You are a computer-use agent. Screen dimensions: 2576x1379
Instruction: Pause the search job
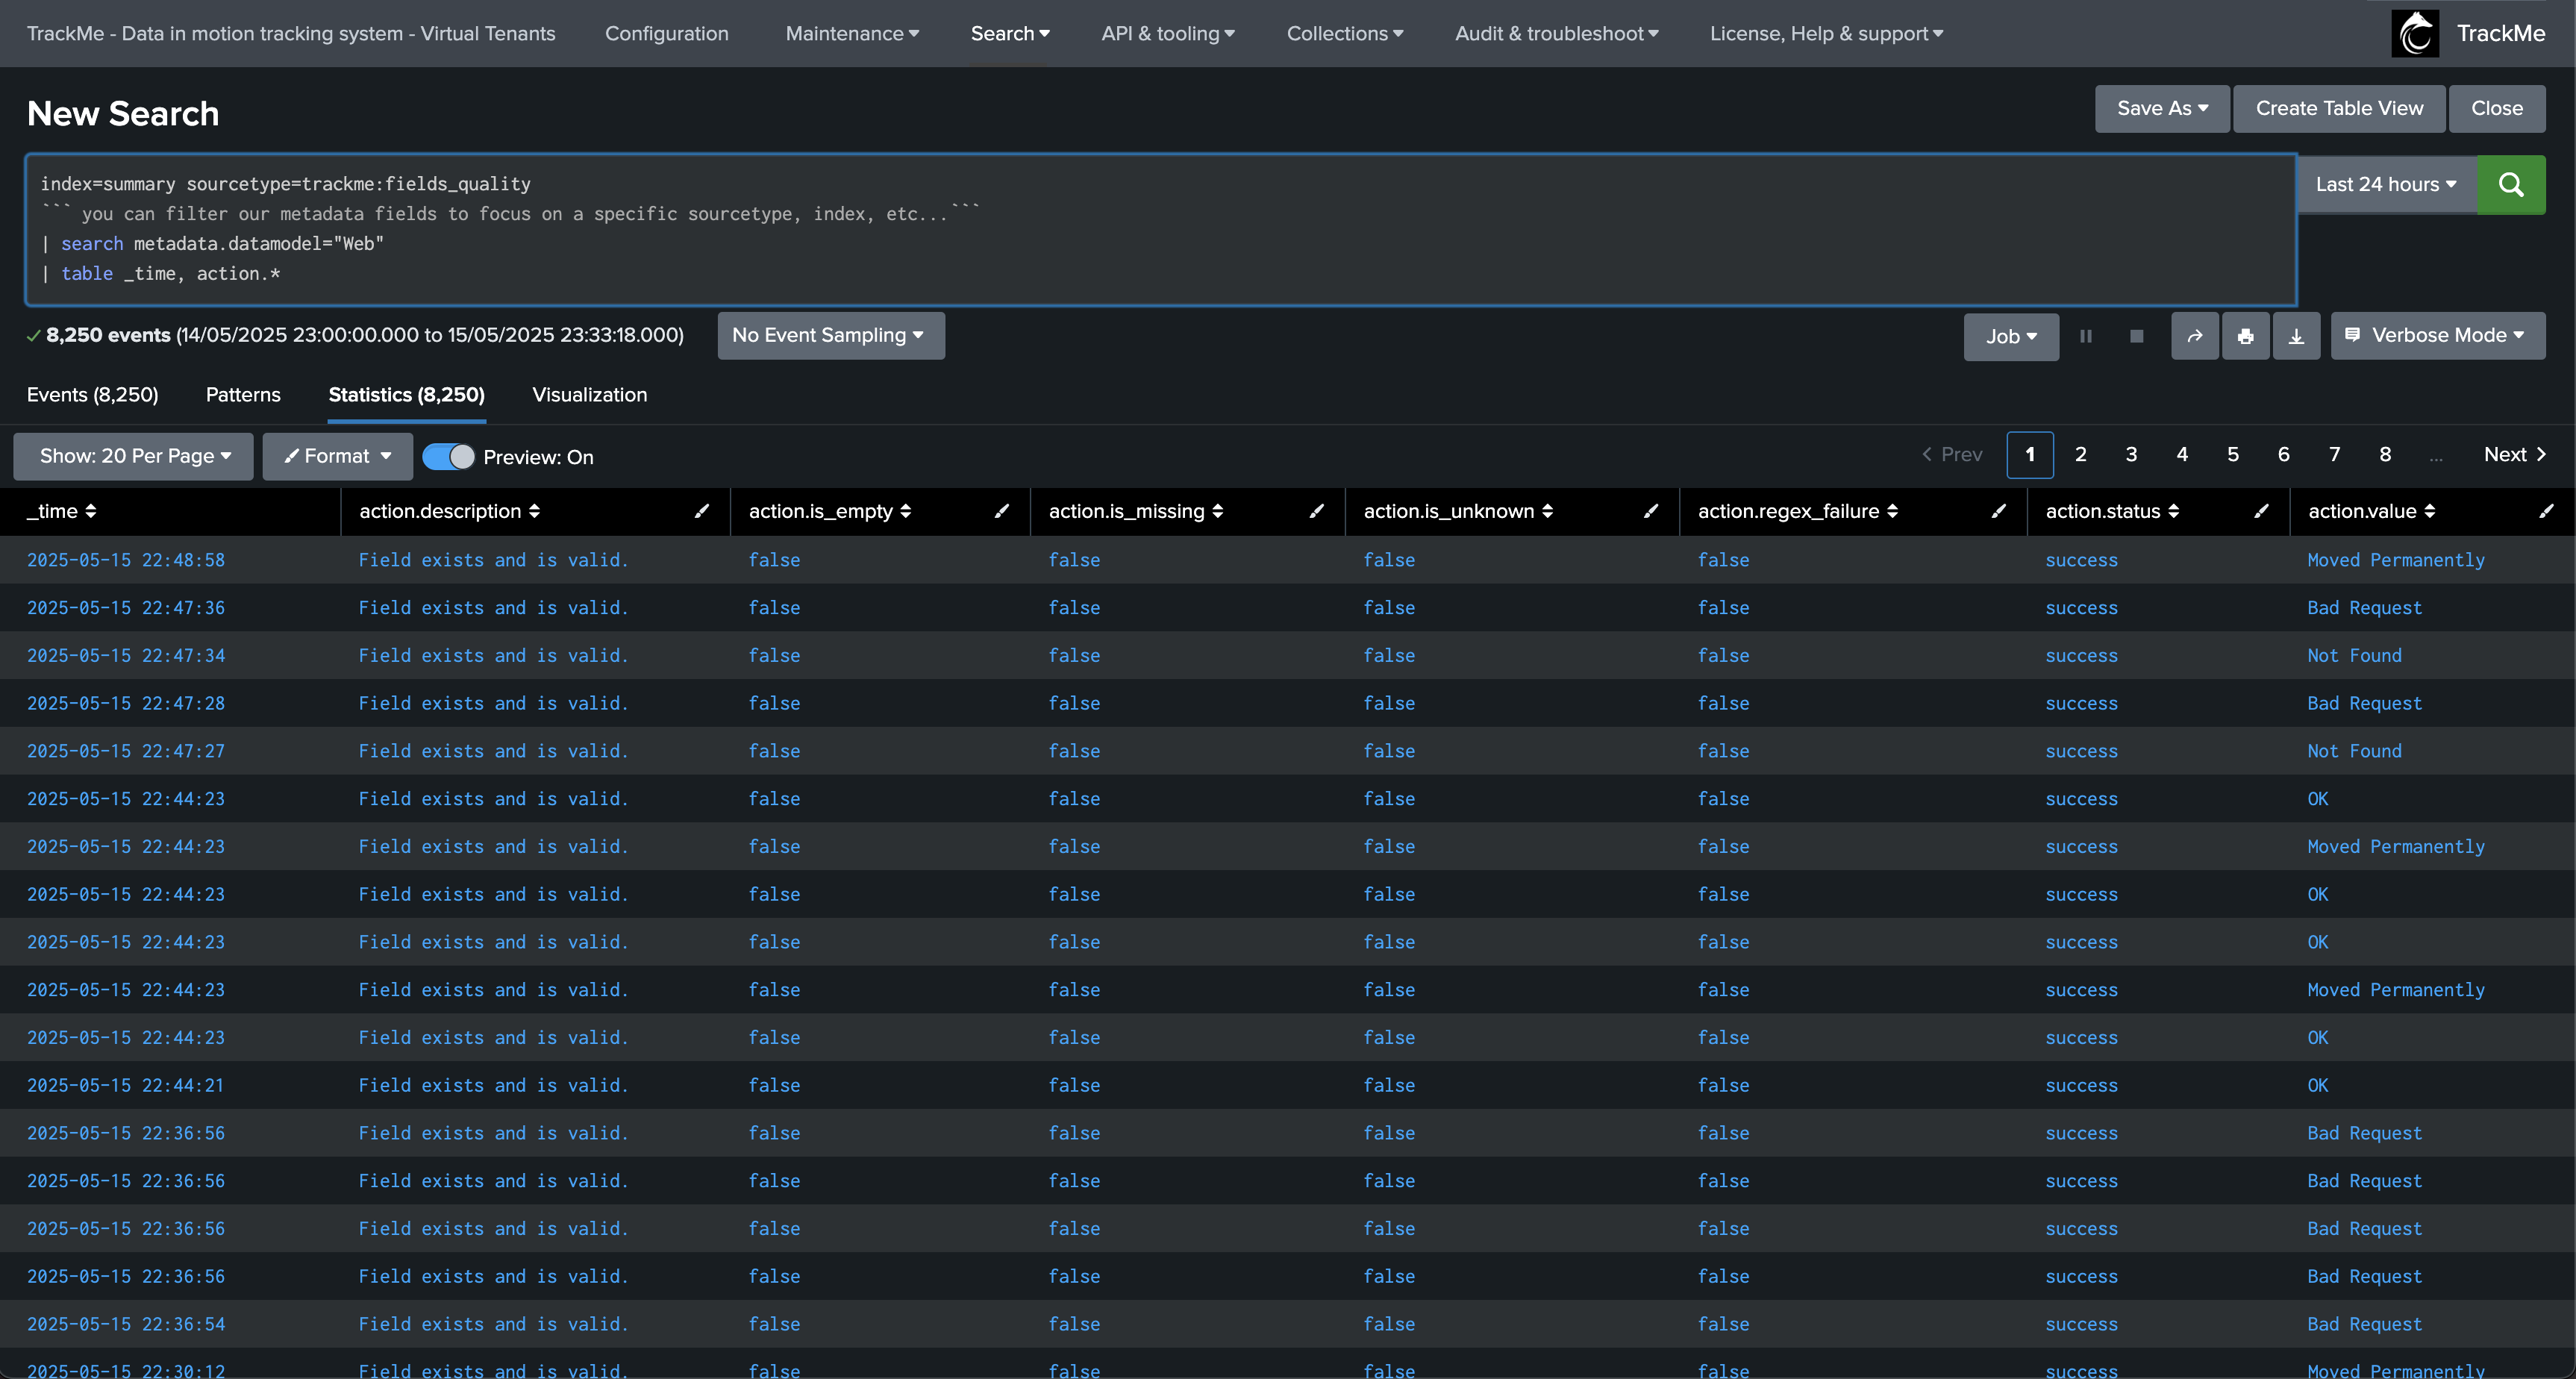tap(2086, 336)
